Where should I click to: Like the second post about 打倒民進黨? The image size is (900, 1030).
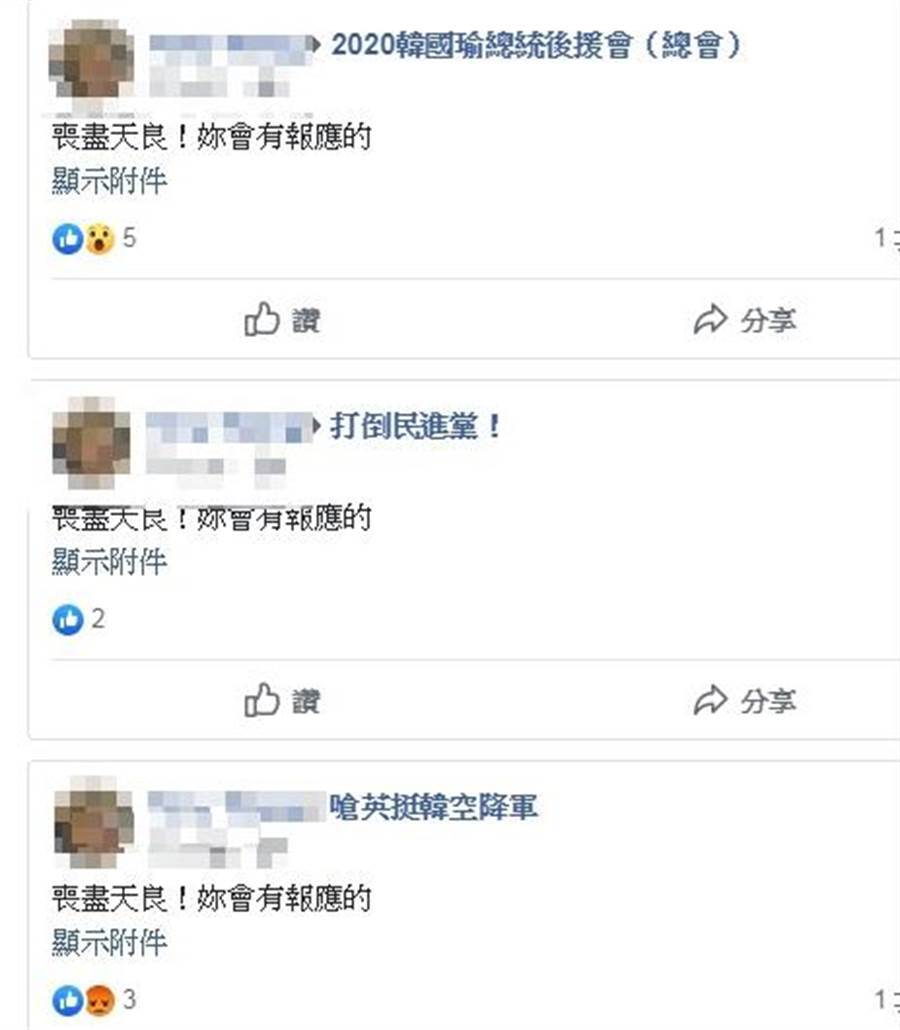(x=282, y=700)
